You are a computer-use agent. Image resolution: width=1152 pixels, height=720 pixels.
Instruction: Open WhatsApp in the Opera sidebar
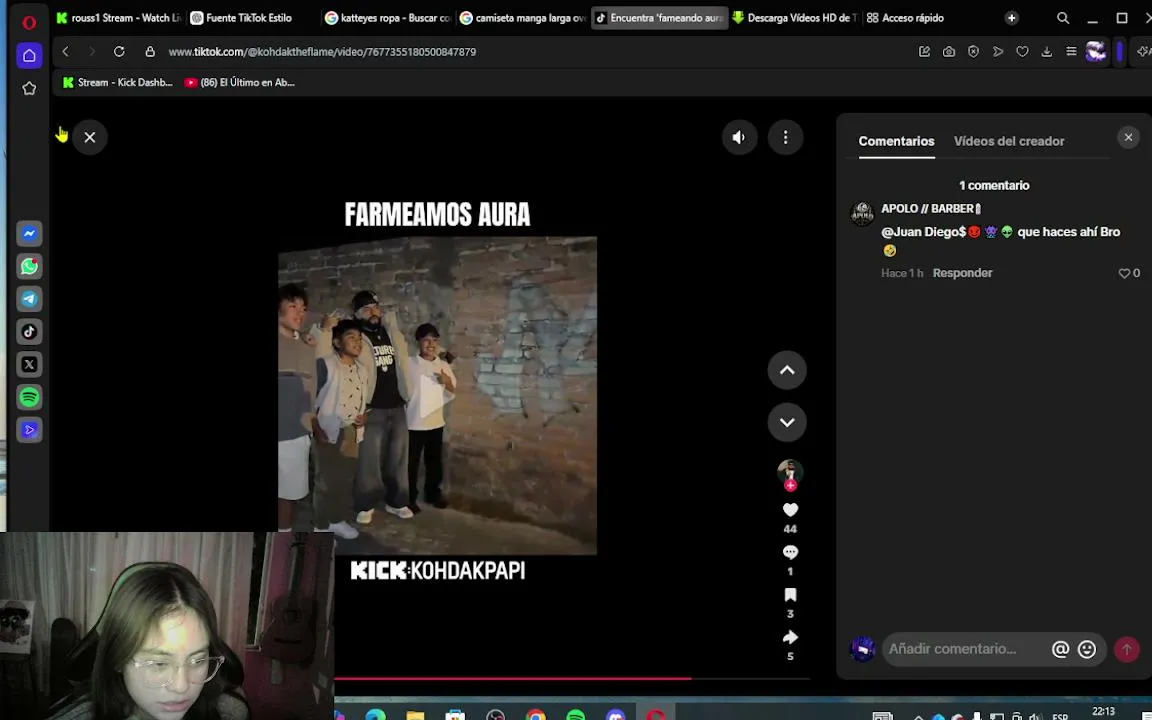[x=29, y=266]
